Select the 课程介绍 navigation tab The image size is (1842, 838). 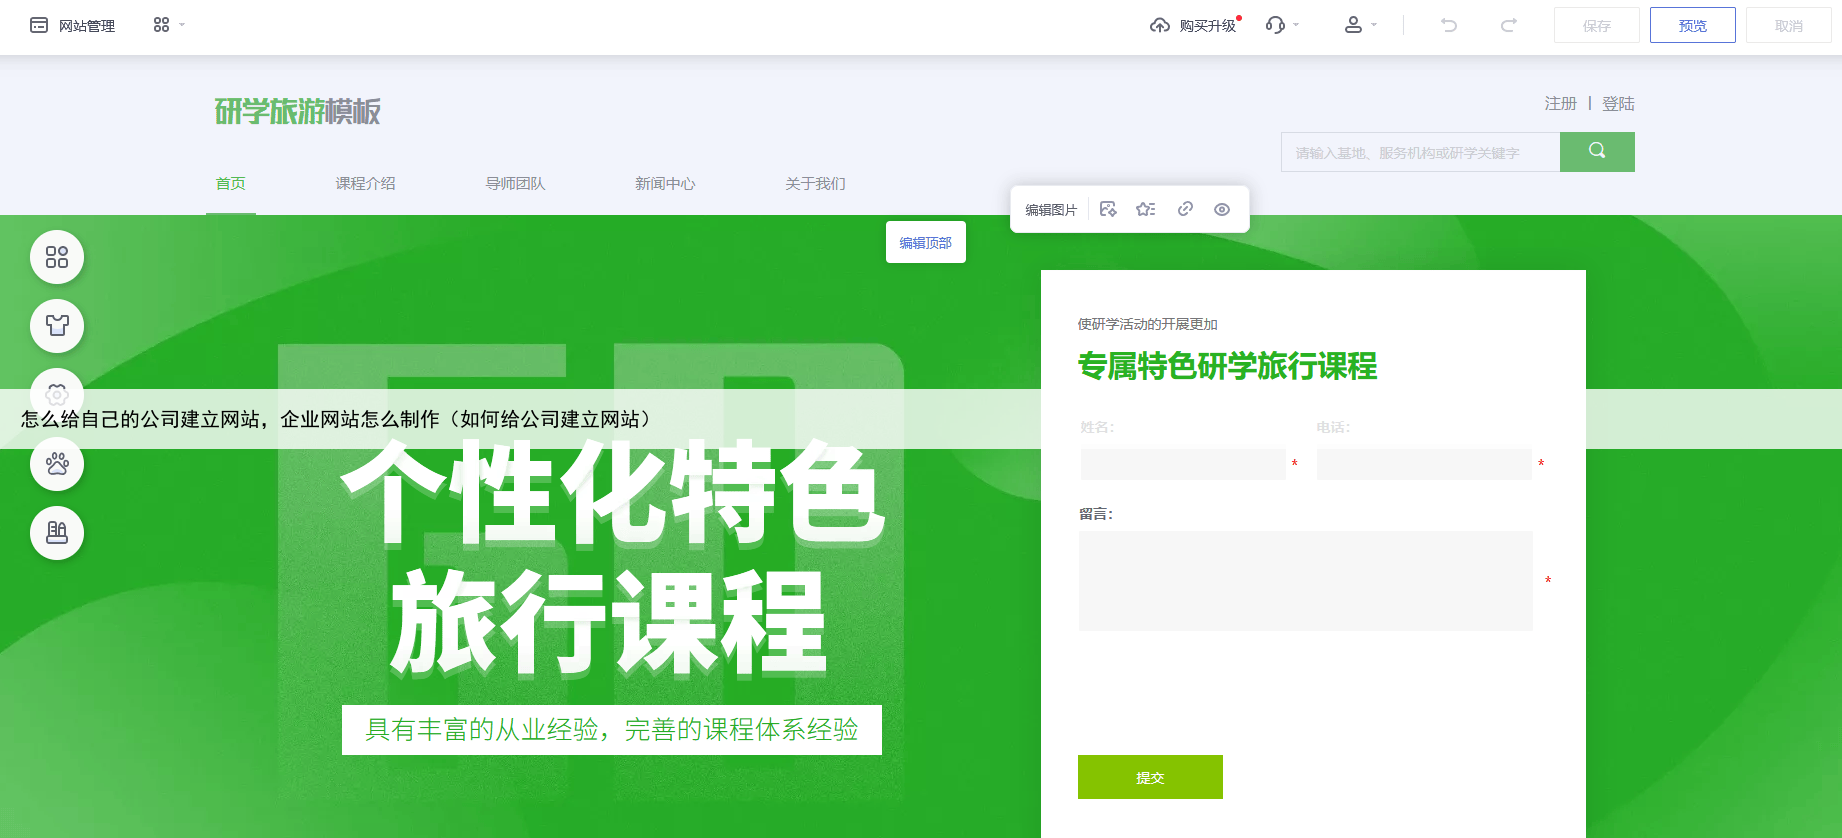[365, 184]
